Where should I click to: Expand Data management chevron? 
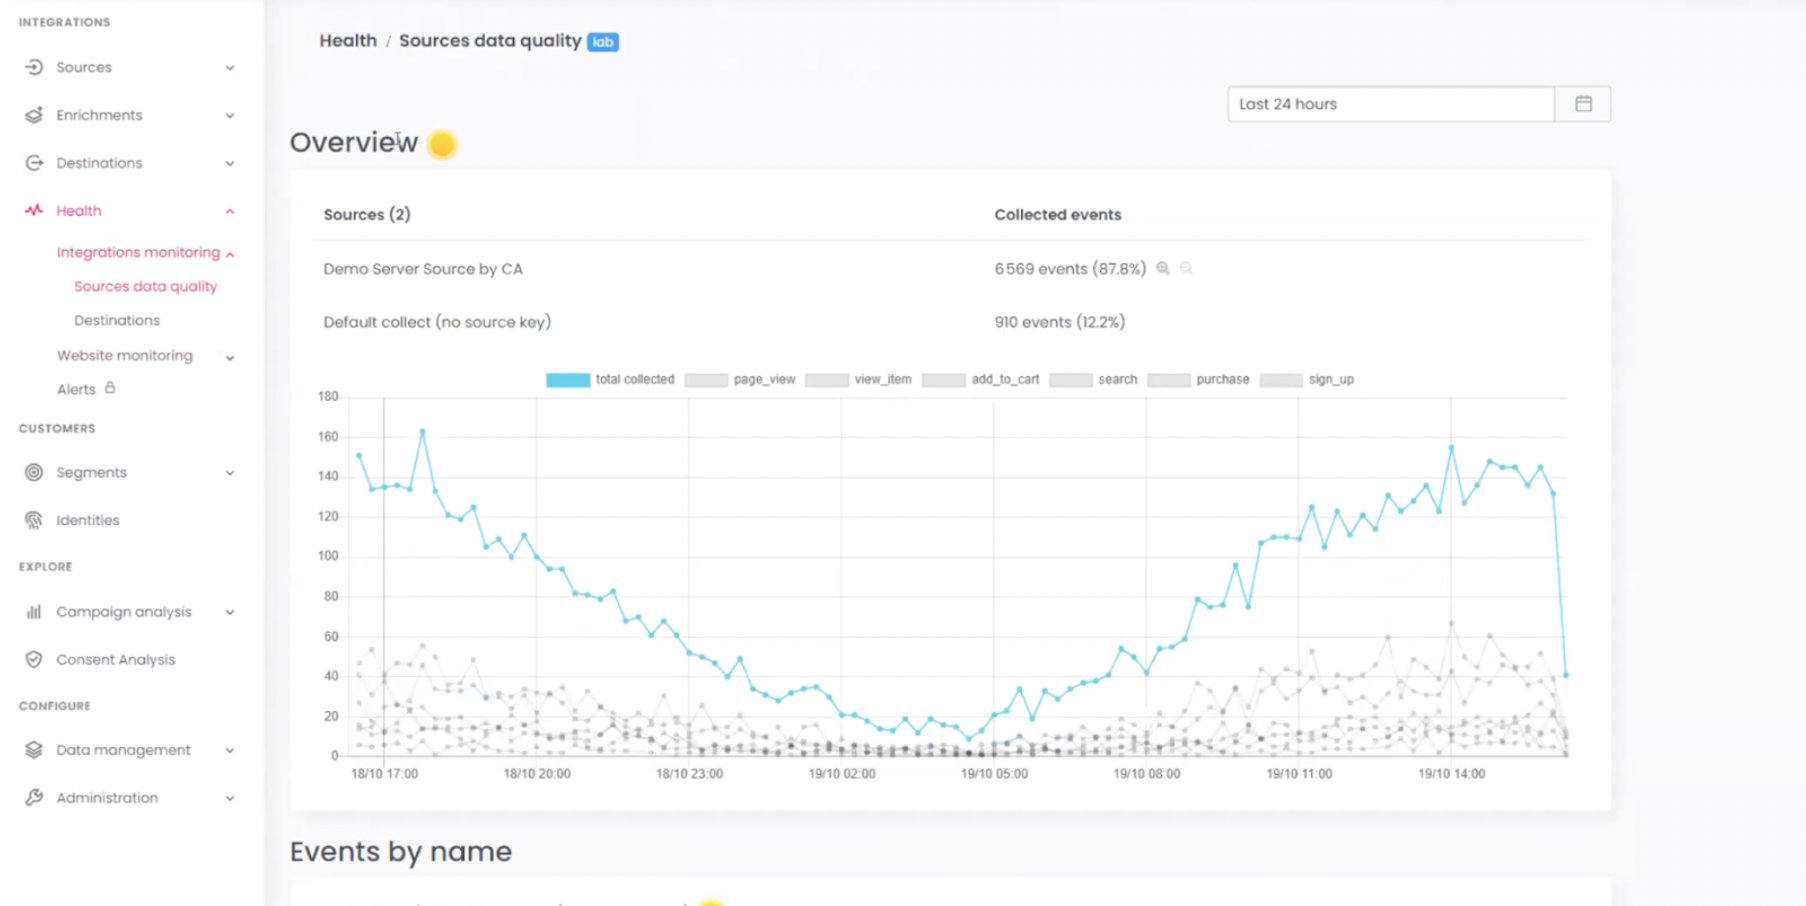230,750
